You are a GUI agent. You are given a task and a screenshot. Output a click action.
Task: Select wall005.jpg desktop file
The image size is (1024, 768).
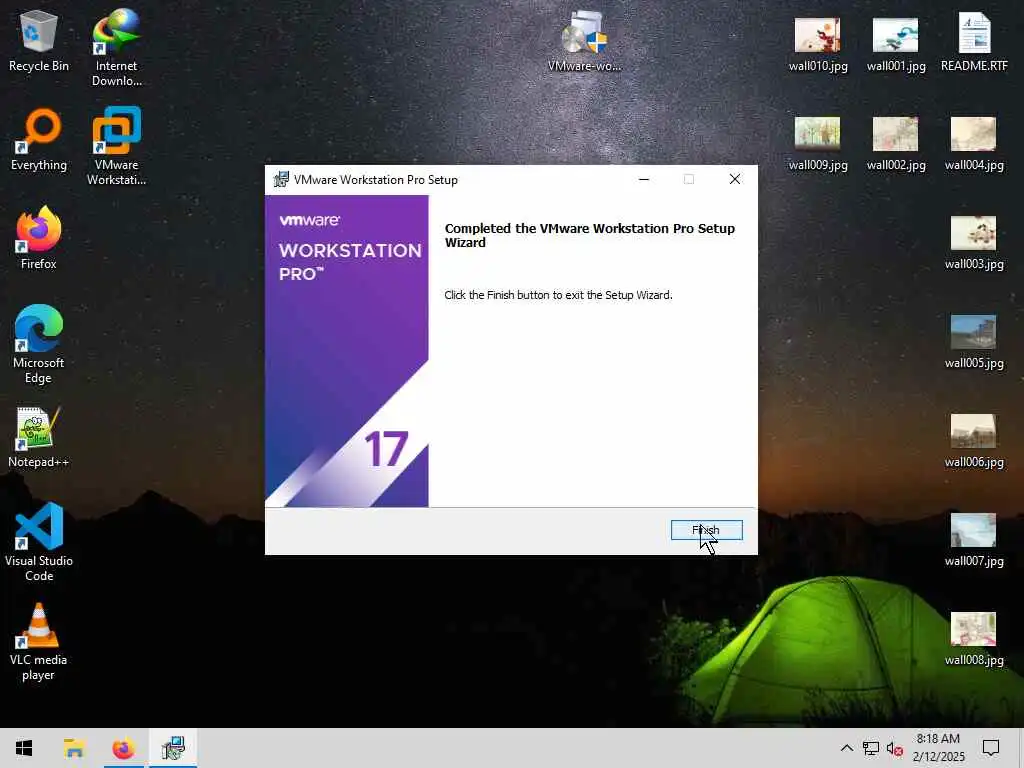click(x=974, y=342)
